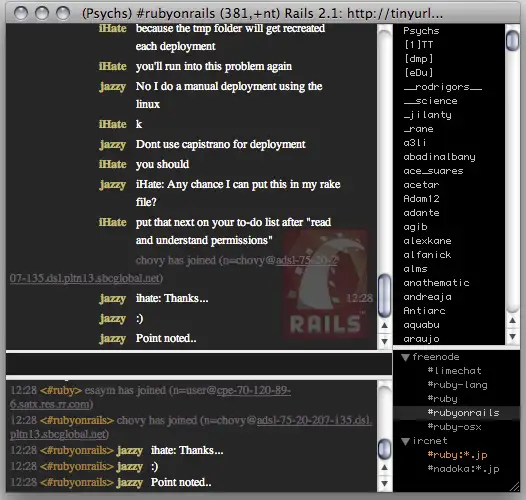
Task: Click the window title bar text
Action: (x=262, y=14)
